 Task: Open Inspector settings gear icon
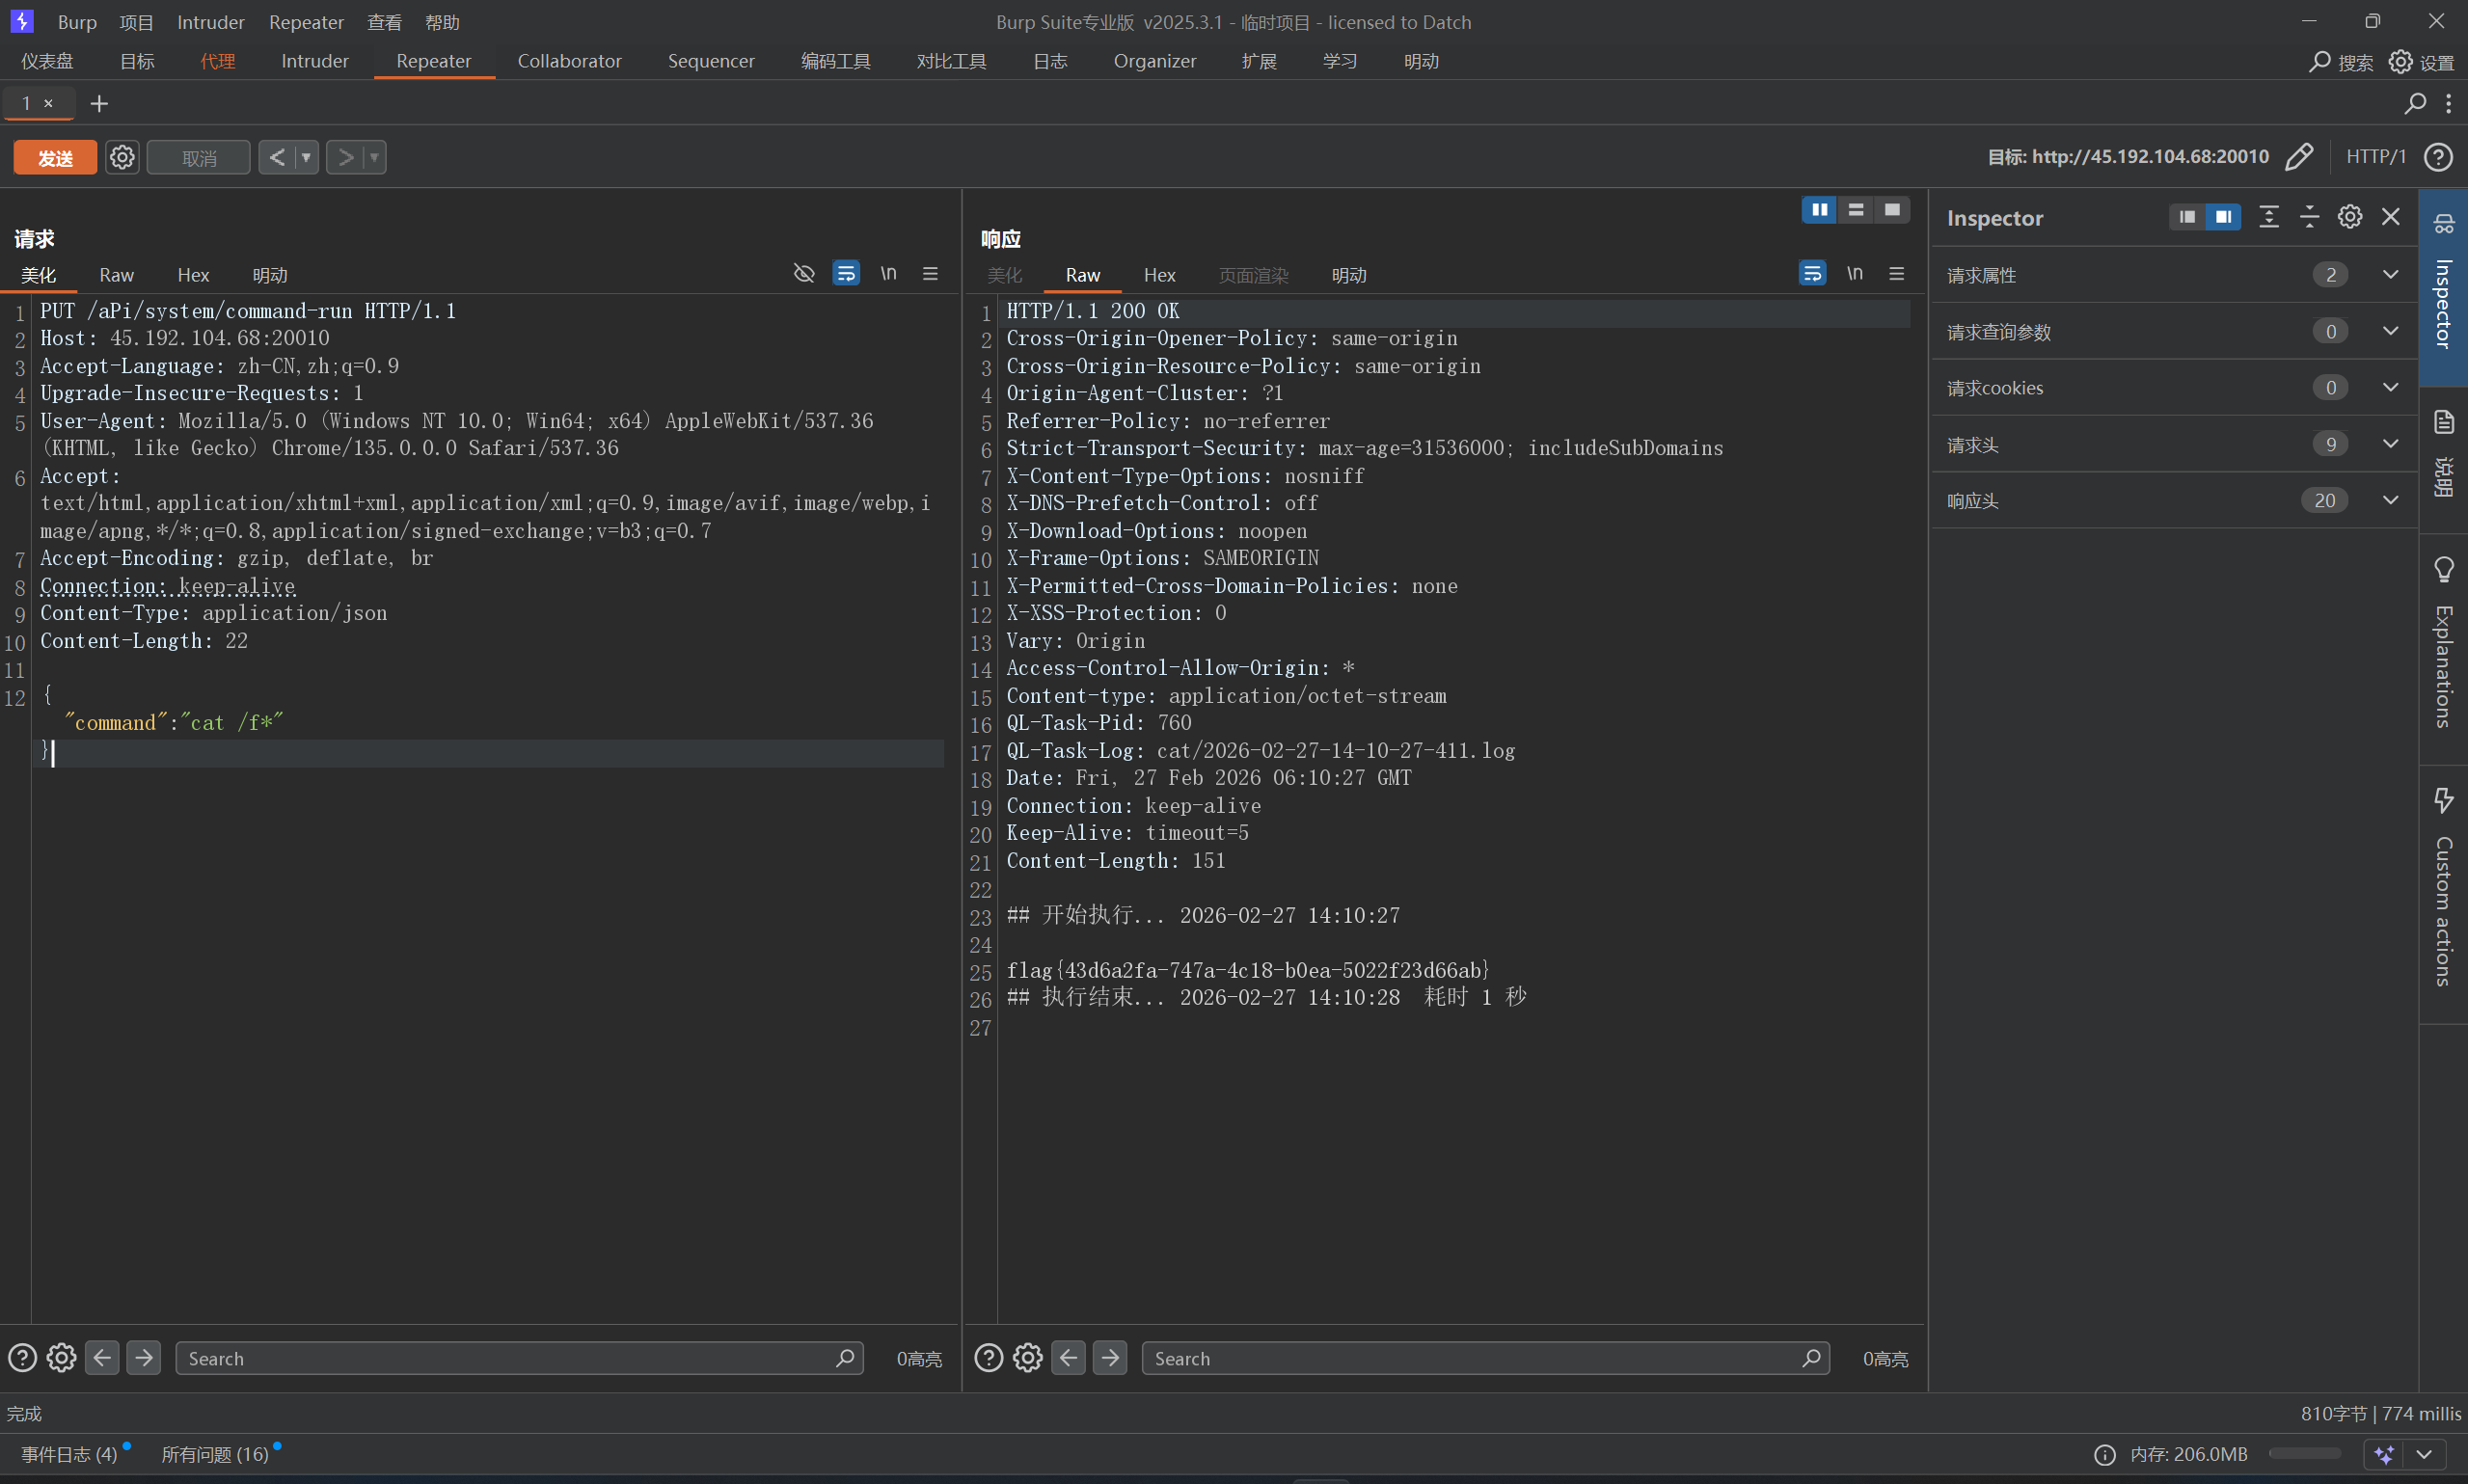point(2349,217)
